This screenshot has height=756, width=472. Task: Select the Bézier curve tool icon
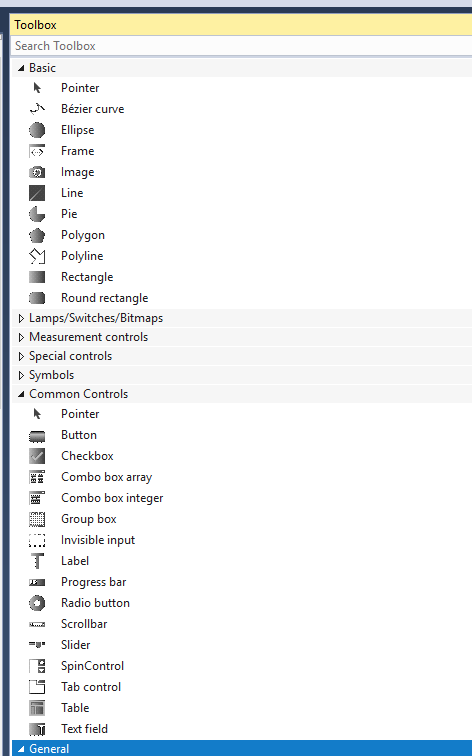[37, 109]
